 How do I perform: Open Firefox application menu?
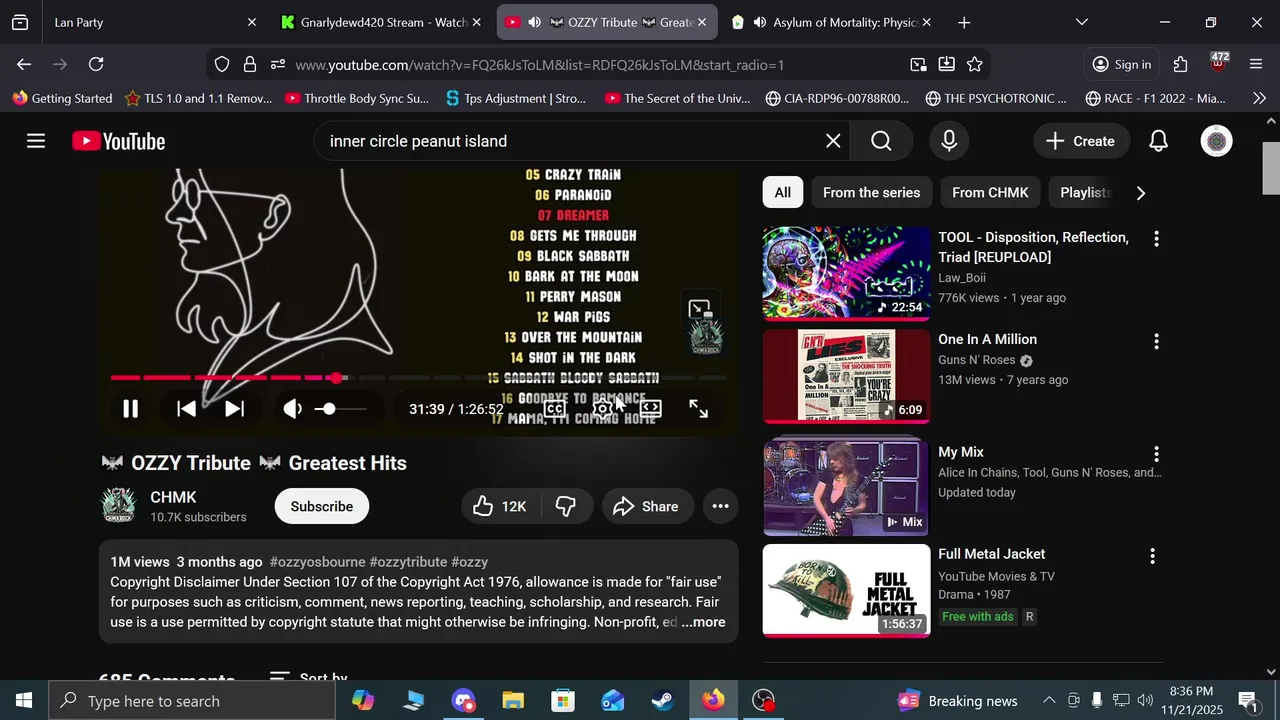click(x=1256, y=64)
